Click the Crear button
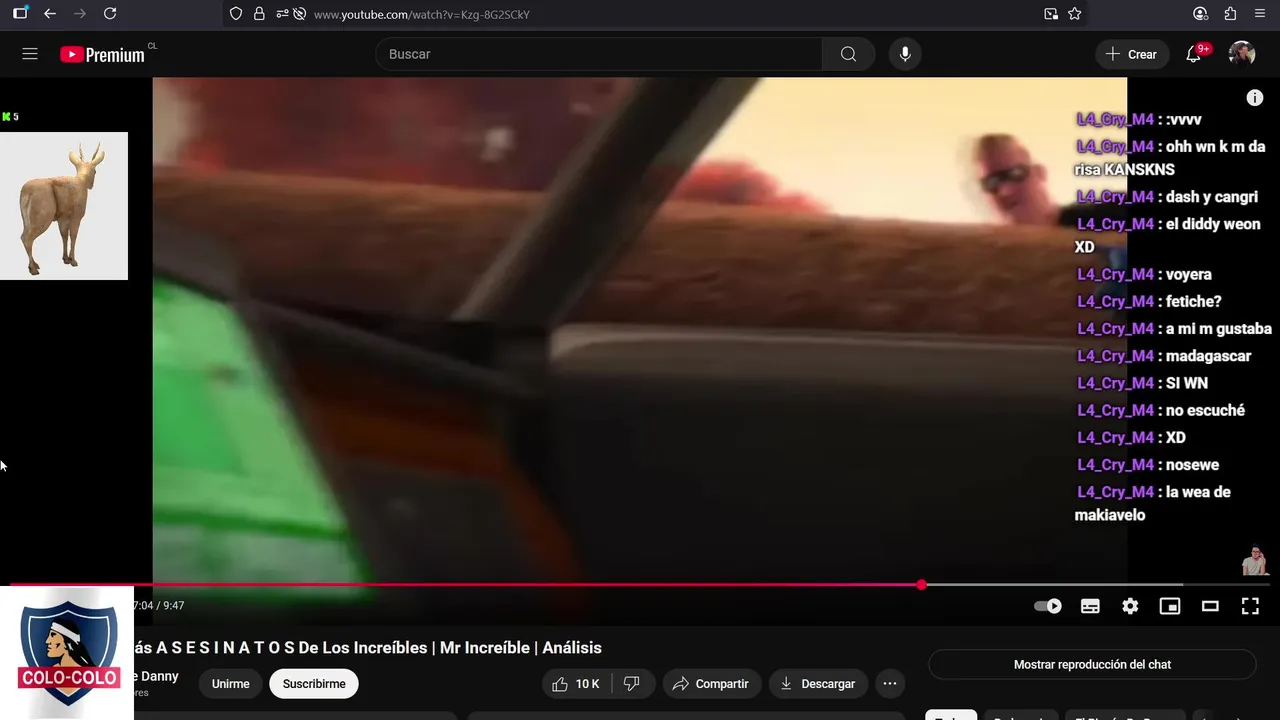This screenshot has height=720, width=1280. coord(1131,54)
